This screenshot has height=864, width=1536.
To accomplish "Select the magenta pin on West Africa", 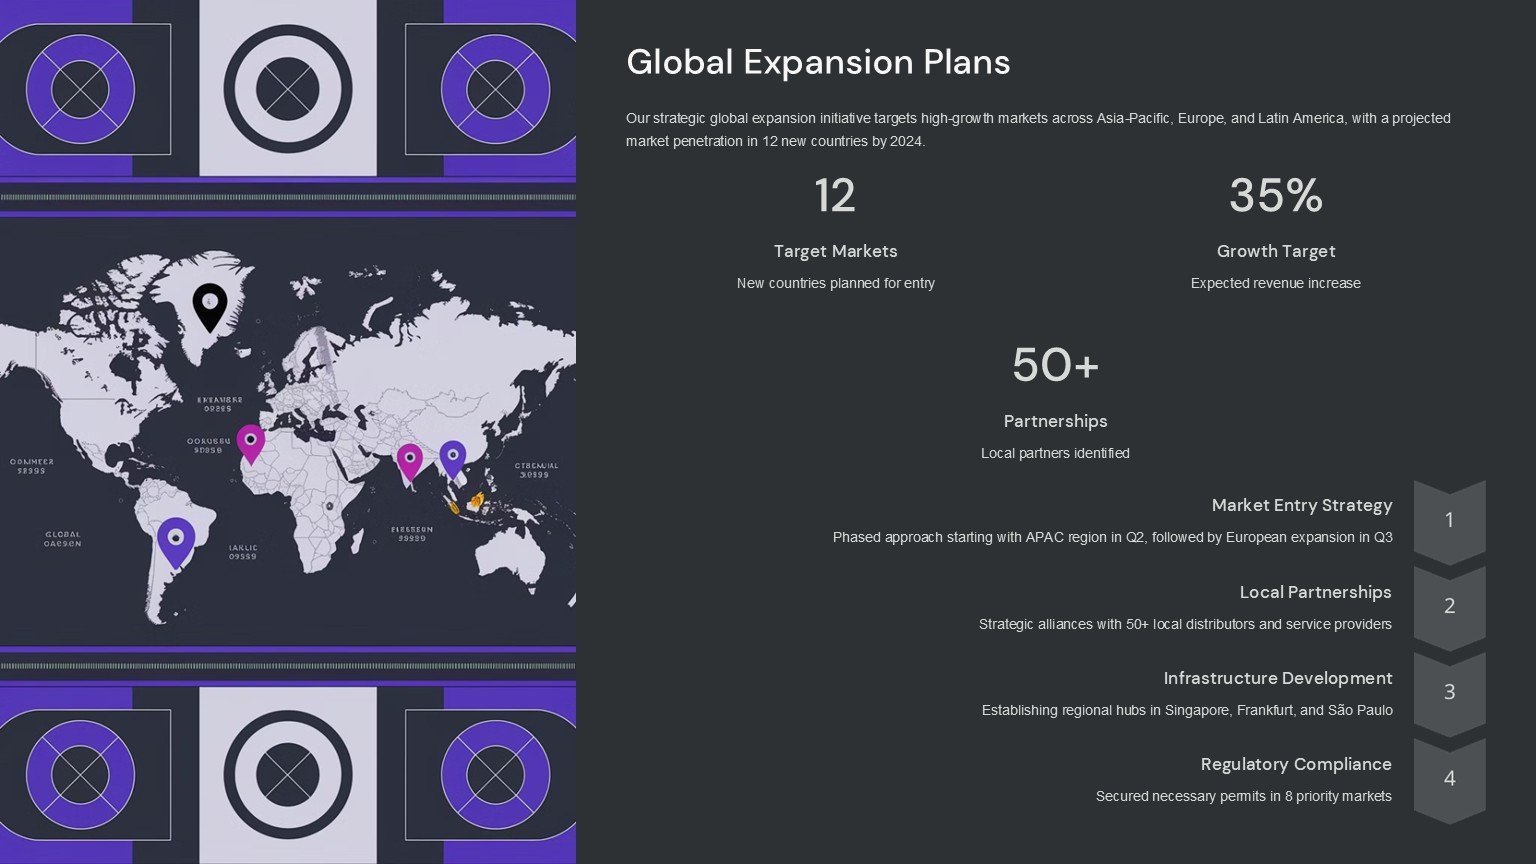I will click(250, 441).
